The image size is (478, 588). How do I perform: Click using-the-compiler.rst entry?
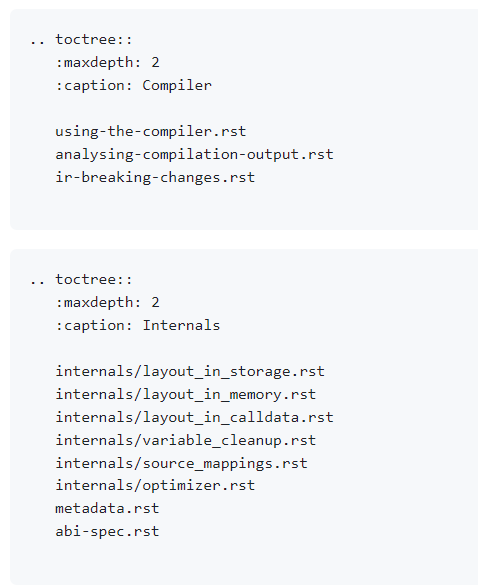pyautogui.click(x=151, y=131)
